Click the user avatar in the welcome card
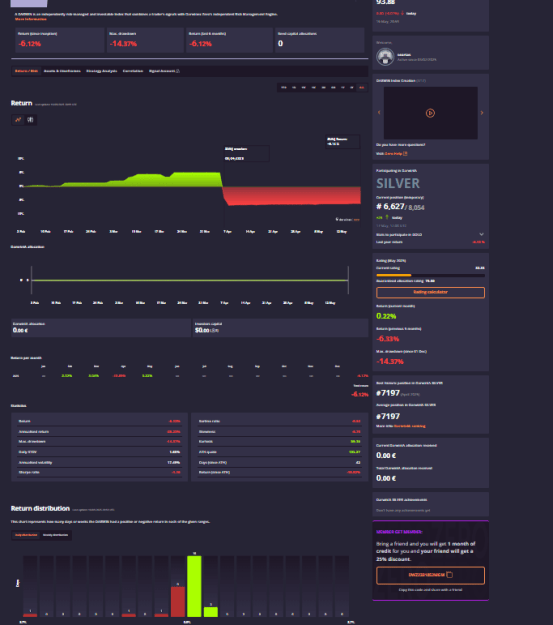This screenshot has height=625, width=553. point(385,57)
